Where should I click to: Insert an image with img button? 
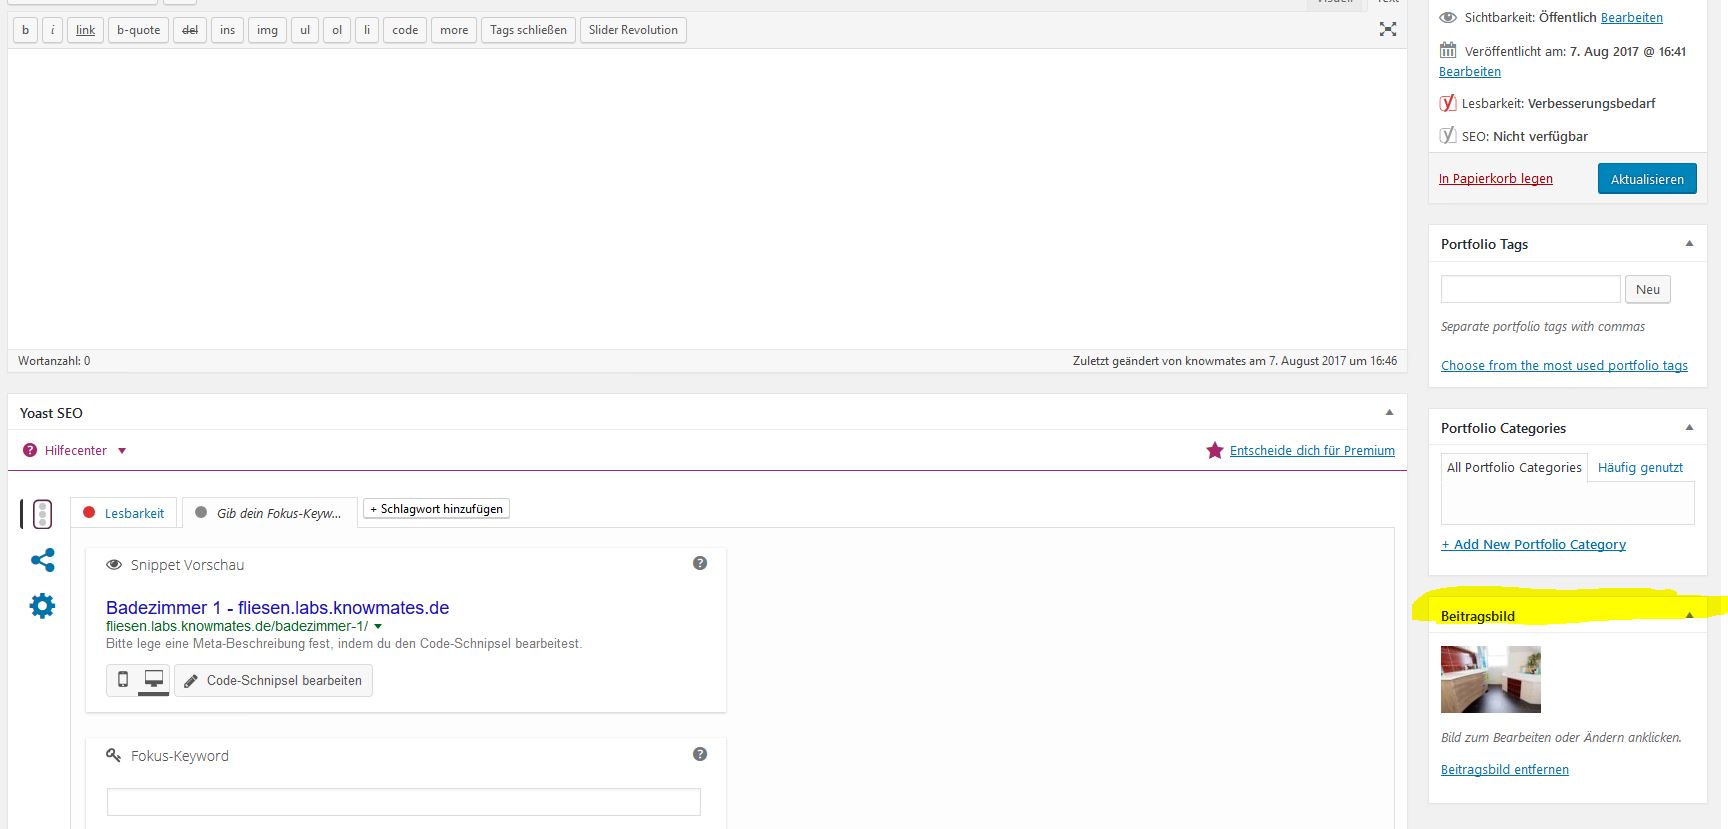[x=267, y=30]
